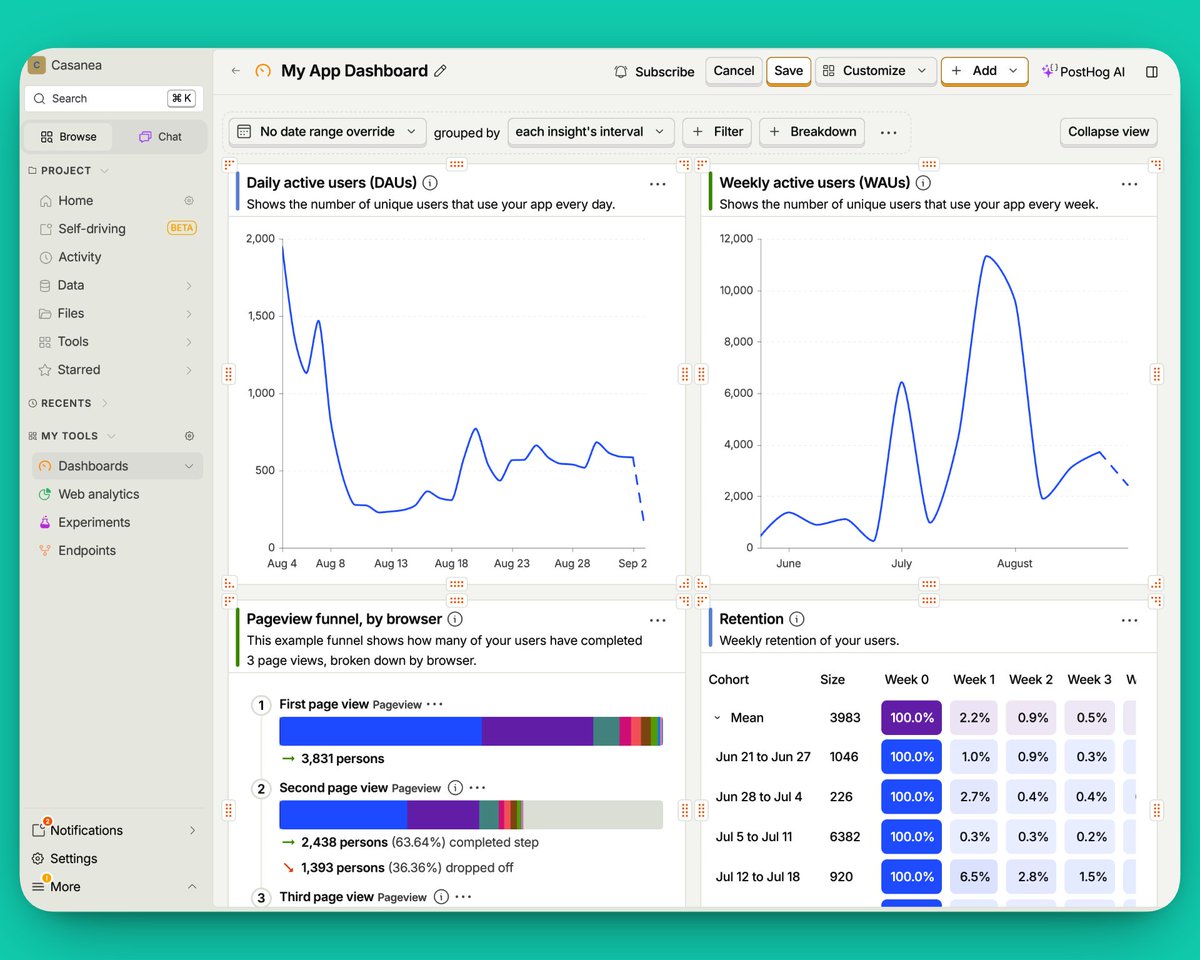Expand the Add button dropdown arrow
This screenshot has height=960, width=1200.
[x=1013, y=71]
